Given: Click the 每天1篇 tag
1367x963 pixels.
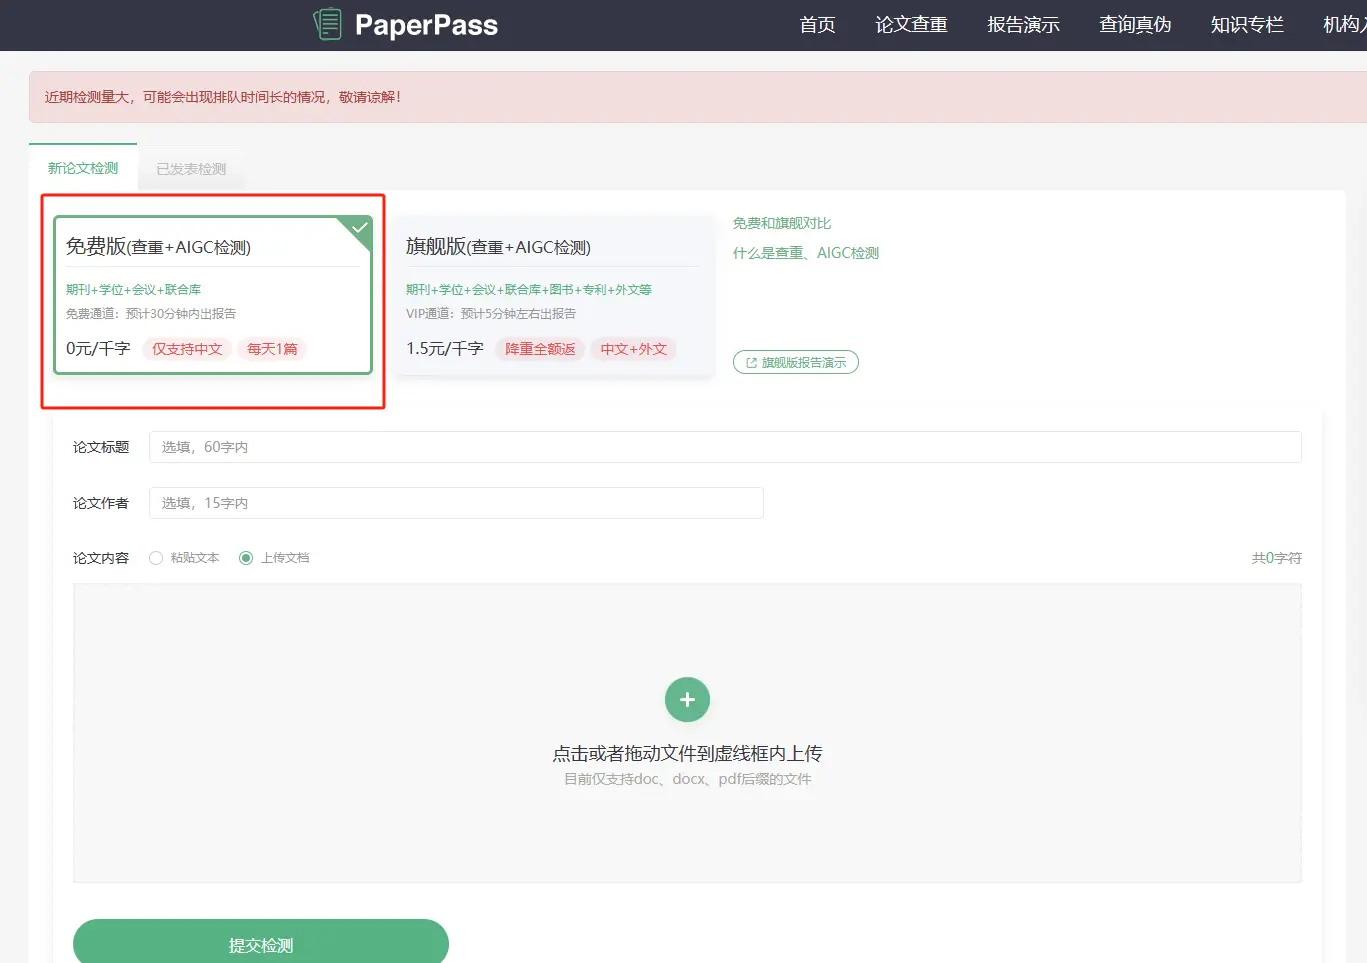Looking at the screenshot, I should coord(272,349).
